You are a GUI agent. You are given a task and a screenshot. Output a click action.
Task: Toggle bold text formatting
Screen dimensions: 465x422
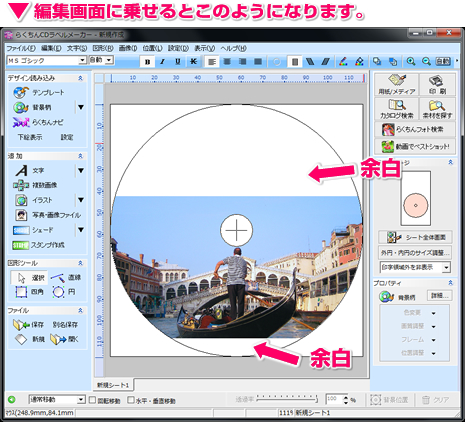148,62
